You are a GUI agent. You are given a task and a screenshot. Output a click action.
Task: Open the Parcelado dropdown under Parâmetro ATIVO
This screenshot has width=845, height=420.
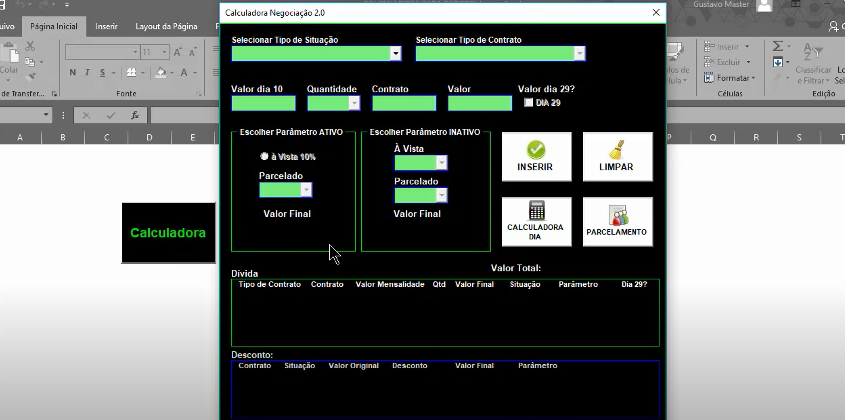(306, 189)
